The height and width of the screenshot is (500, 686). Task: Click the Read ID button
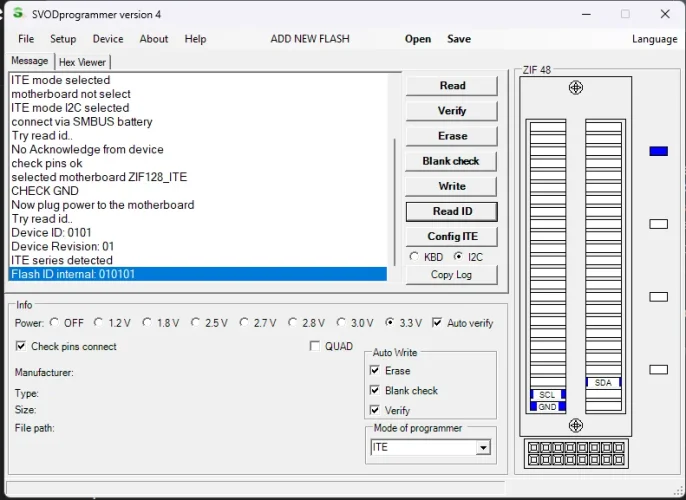coord(452,211)
